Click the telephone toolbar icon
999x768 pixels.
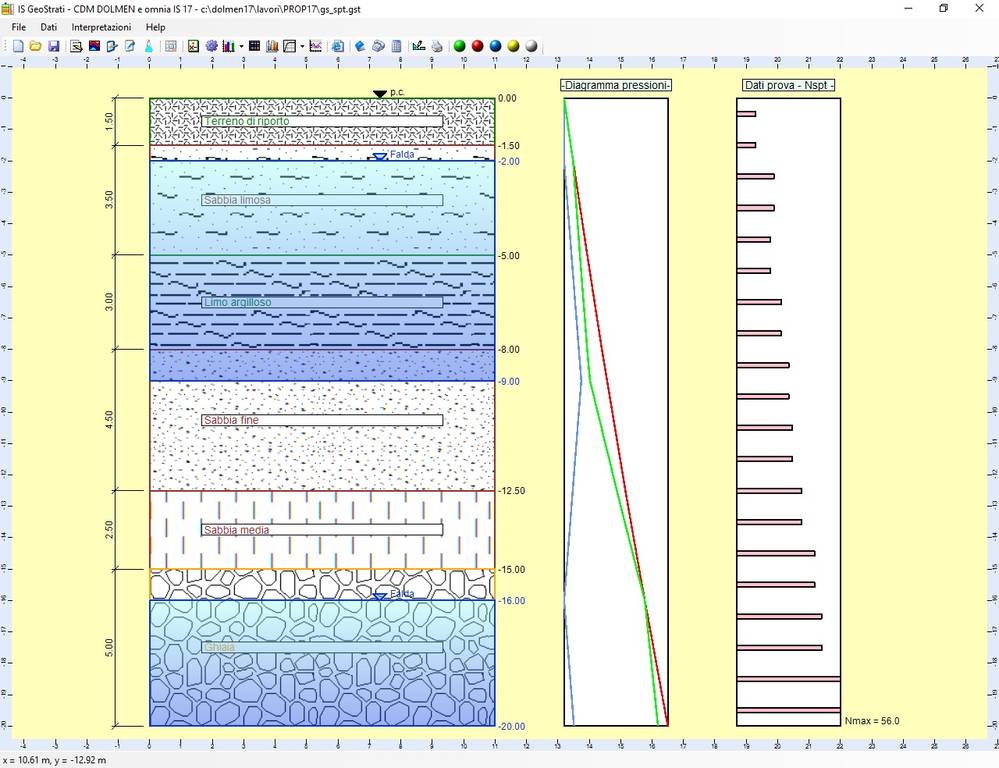pos(377,46)
